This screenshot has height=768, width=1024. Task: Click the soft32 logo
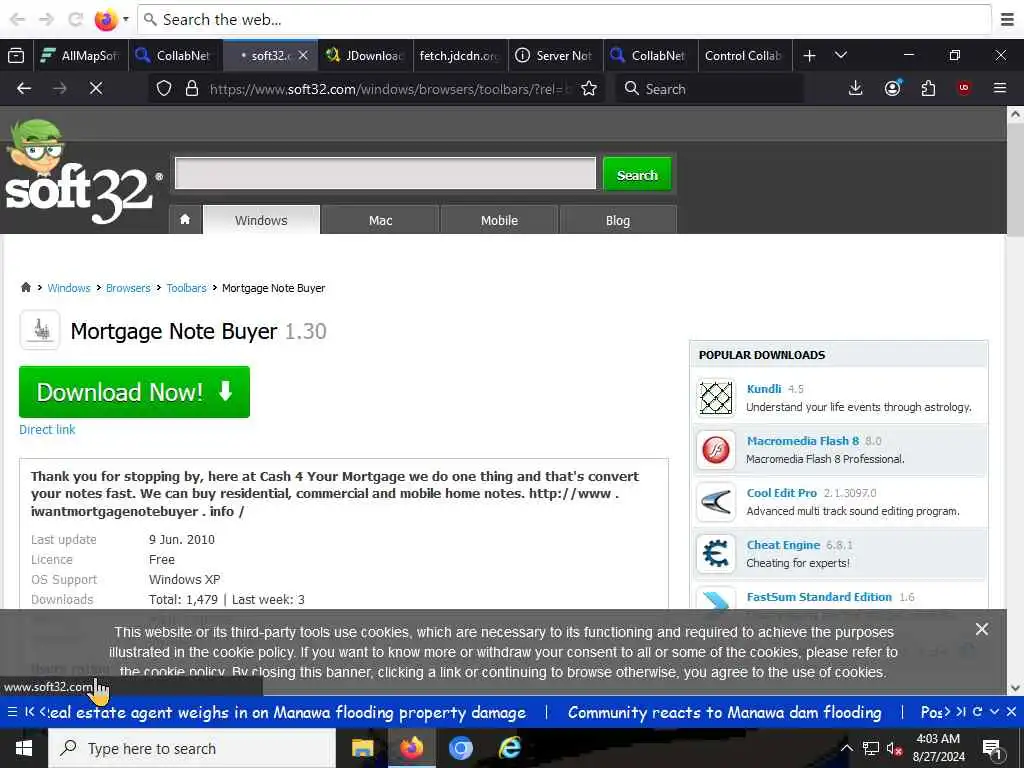[82, 173]
